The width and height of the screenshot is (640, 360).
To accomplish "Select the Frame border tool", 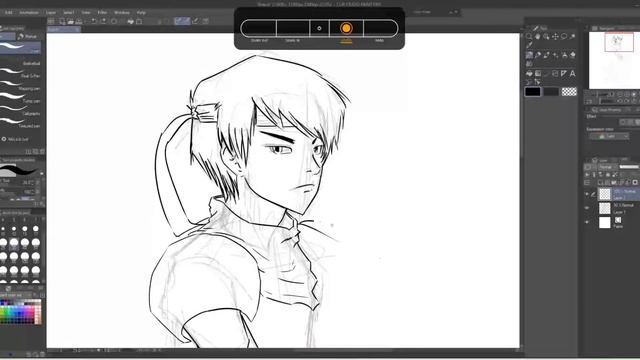I will click(x=555, y=73).
